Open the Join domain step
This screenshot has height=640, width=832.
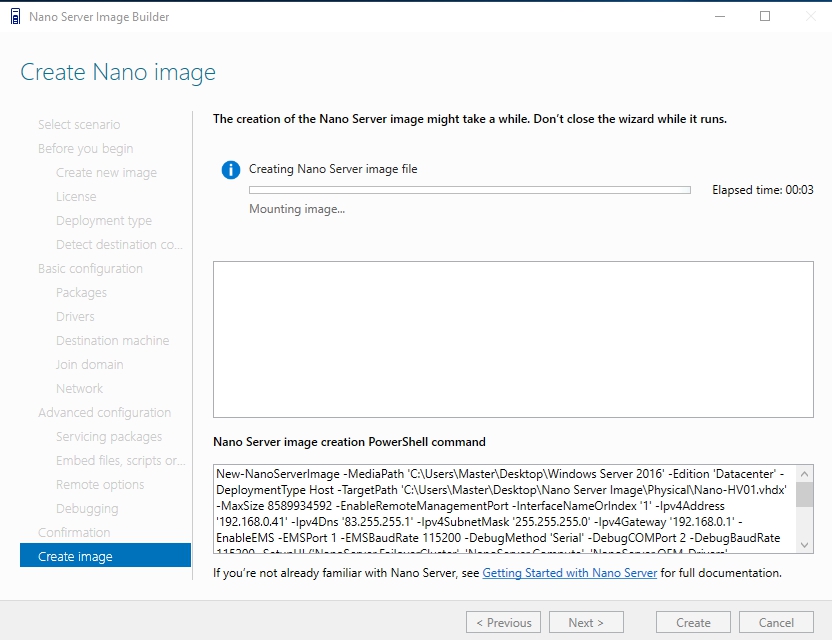89,364
